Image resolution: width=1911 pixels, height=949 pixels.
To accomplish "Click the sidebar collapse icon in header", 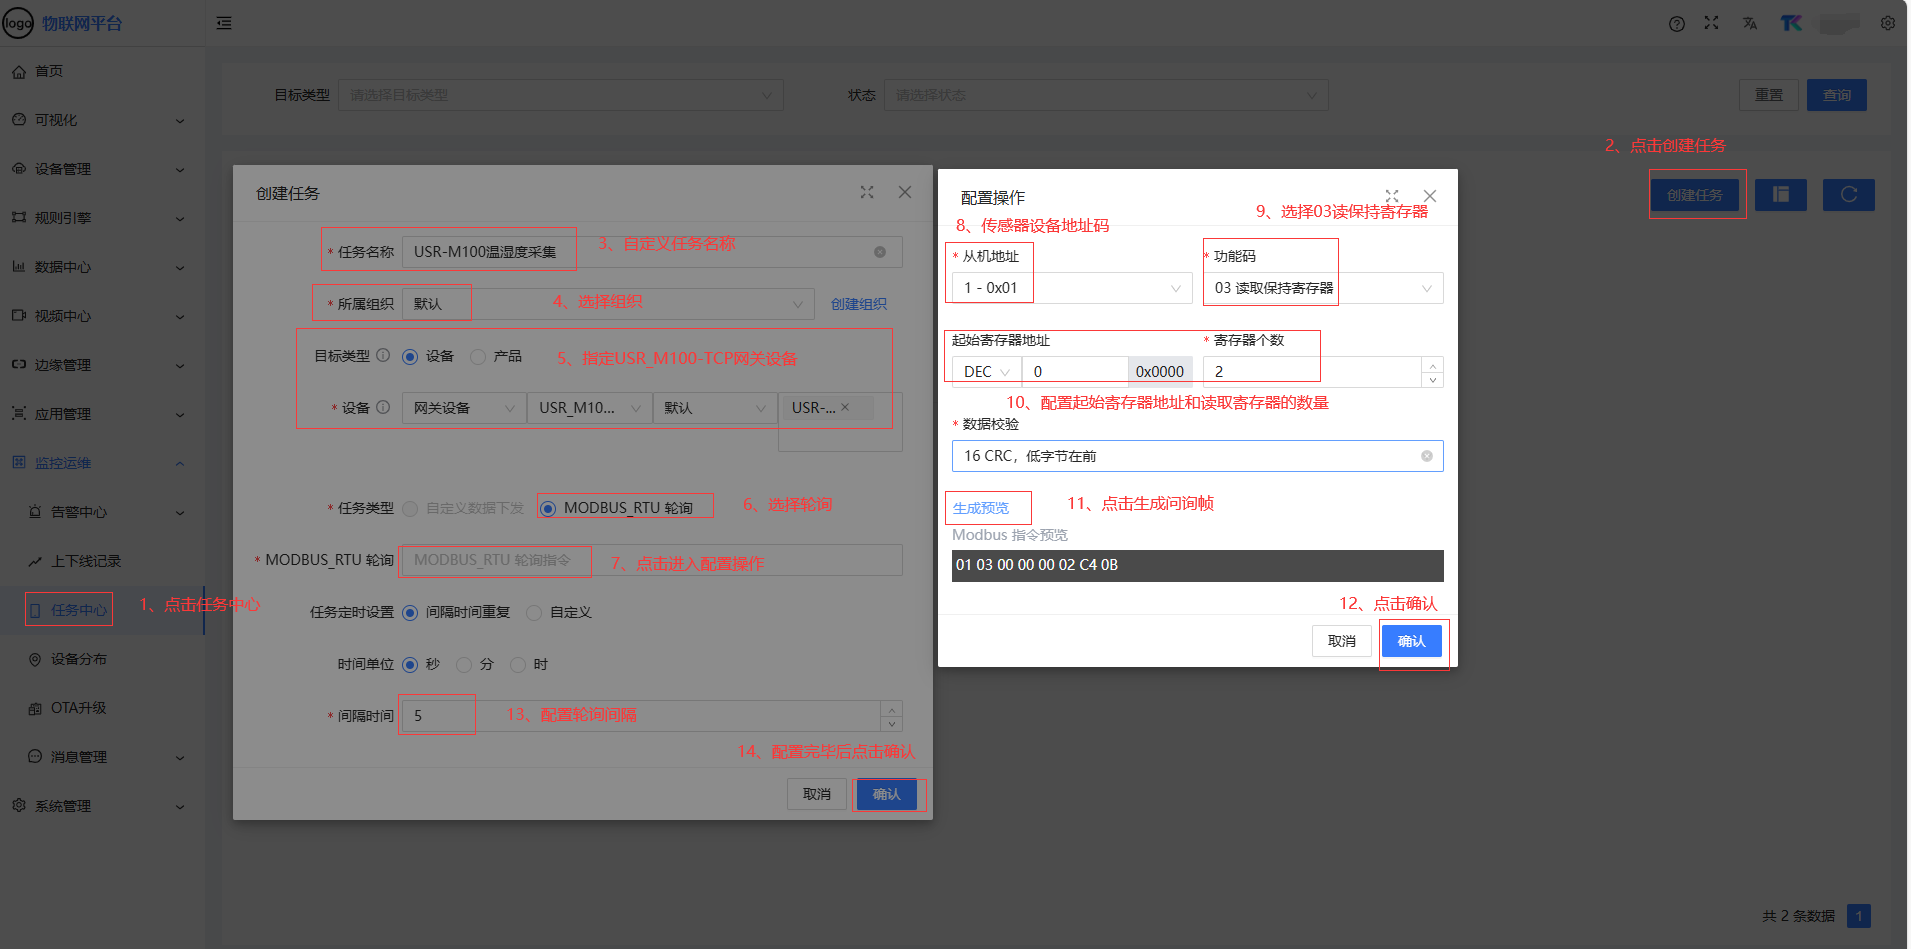I will [x=224, y=23].
